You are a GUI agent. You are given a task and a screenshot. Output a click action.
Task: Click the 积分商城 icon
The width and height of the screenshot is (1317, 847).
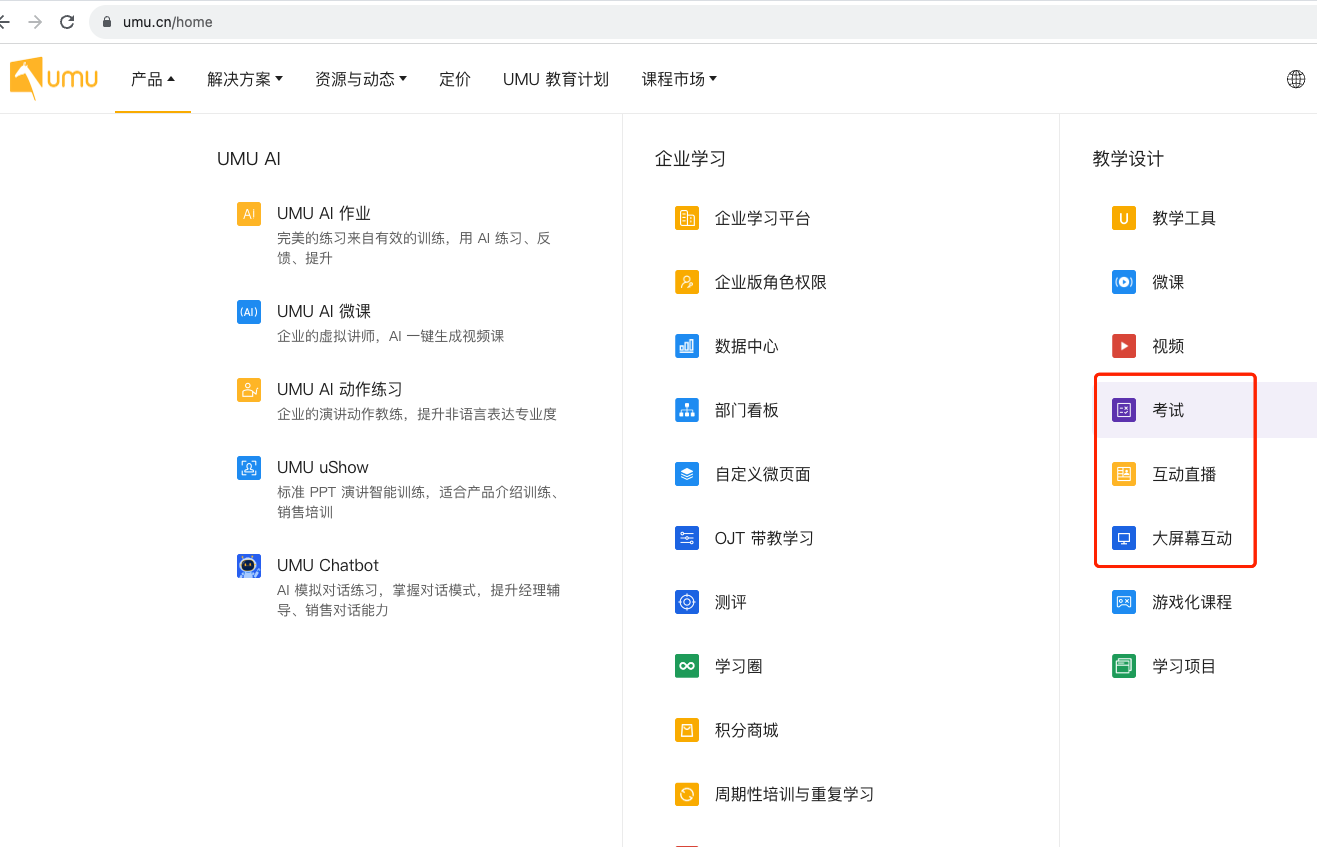pos(687,730)
